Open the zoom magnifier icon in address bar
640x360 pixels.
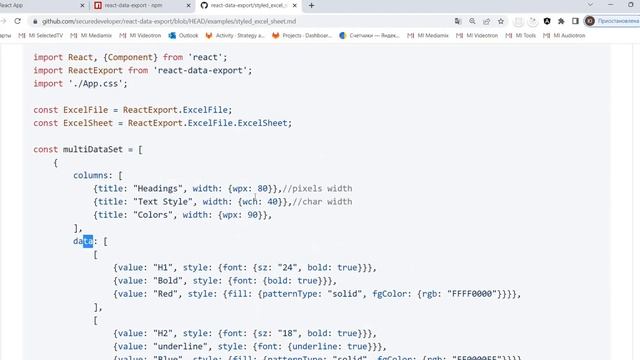(x=472, y=21)
